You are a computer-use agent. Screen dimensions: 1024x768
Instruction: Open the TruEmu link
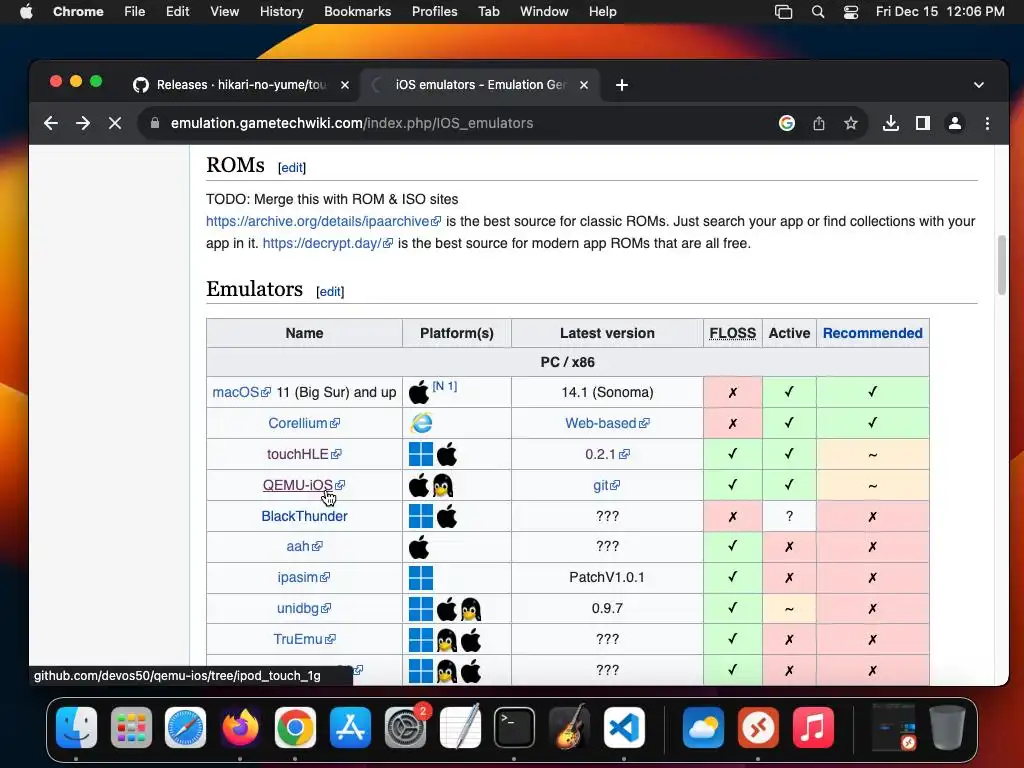pos(304,639)
